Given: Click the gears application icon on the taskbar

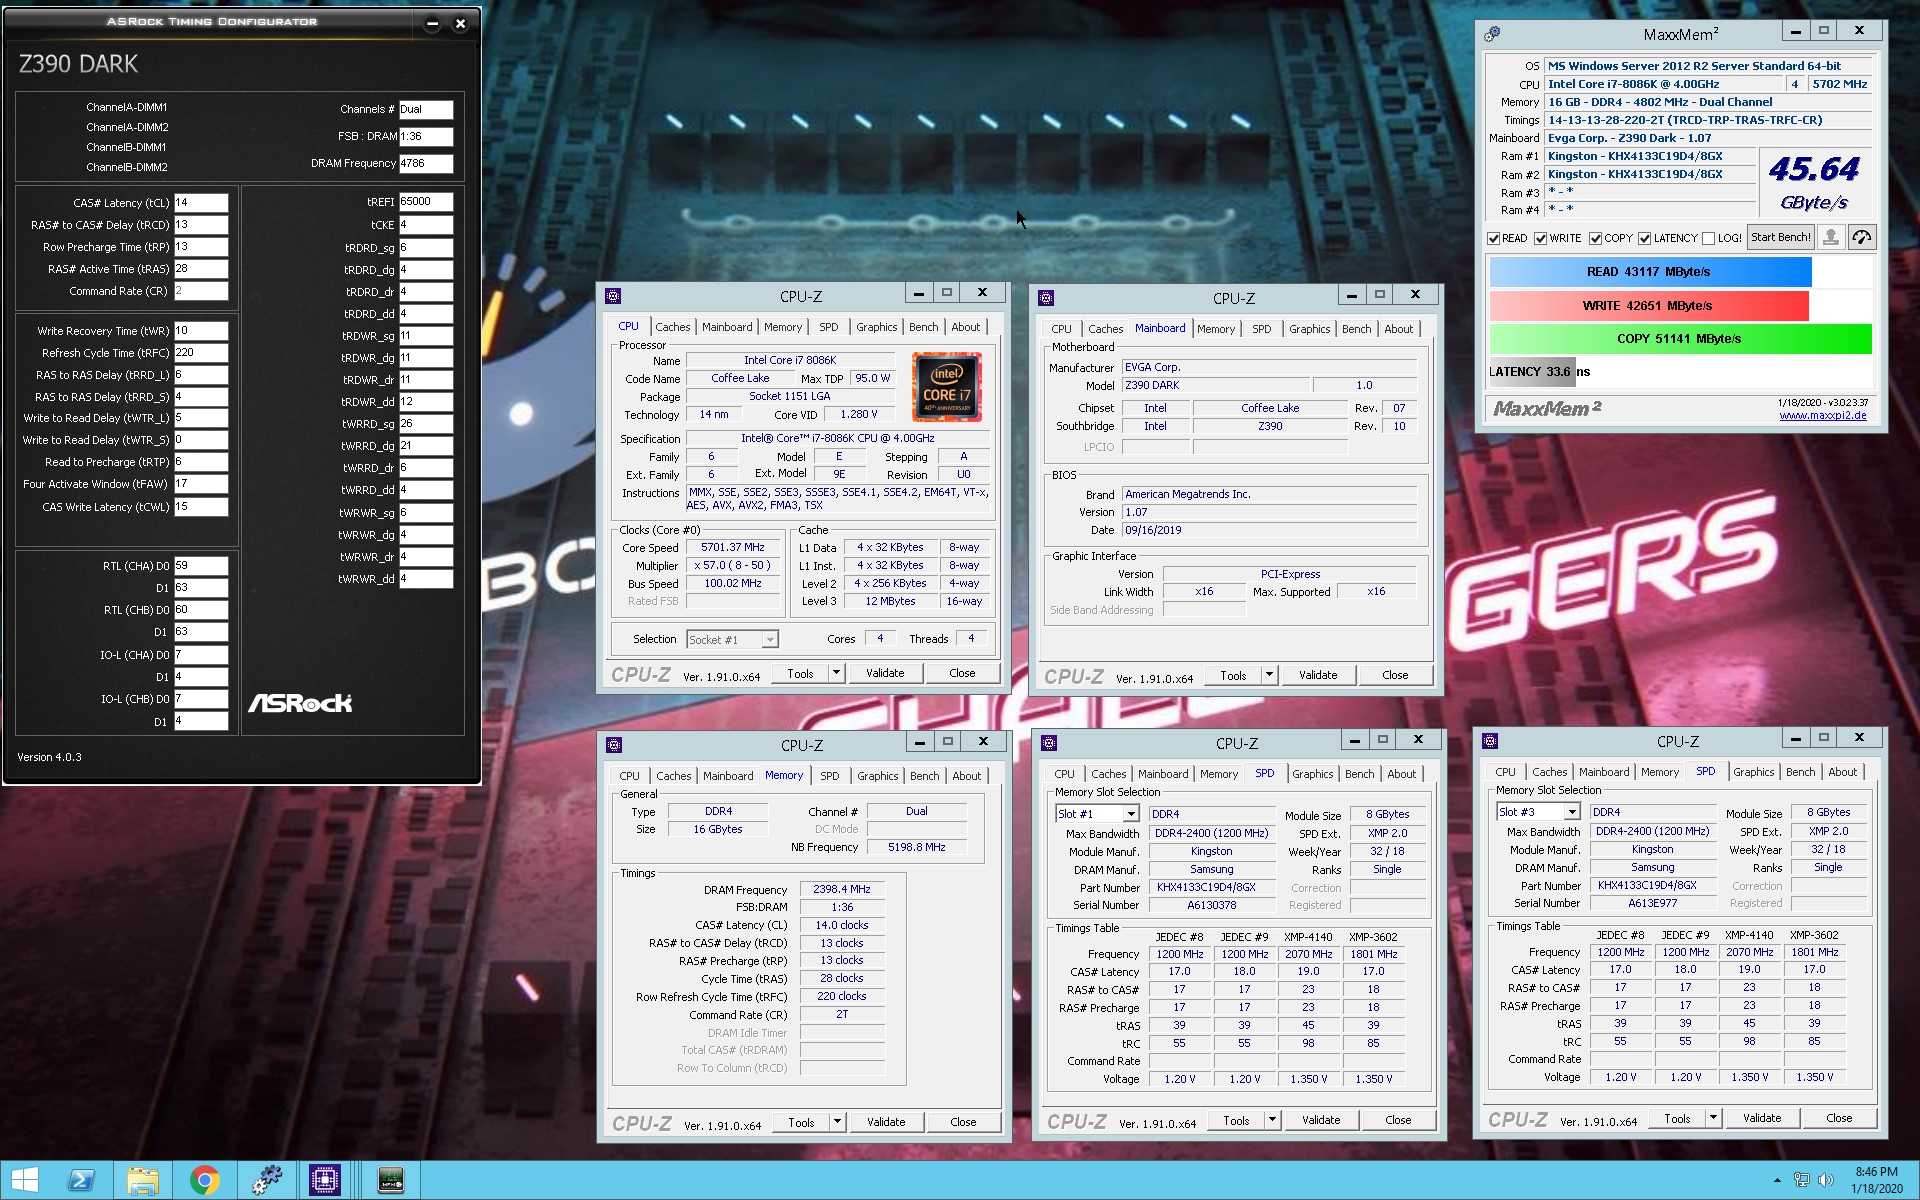Looking at the screenshot, I should pos(266,1181).
